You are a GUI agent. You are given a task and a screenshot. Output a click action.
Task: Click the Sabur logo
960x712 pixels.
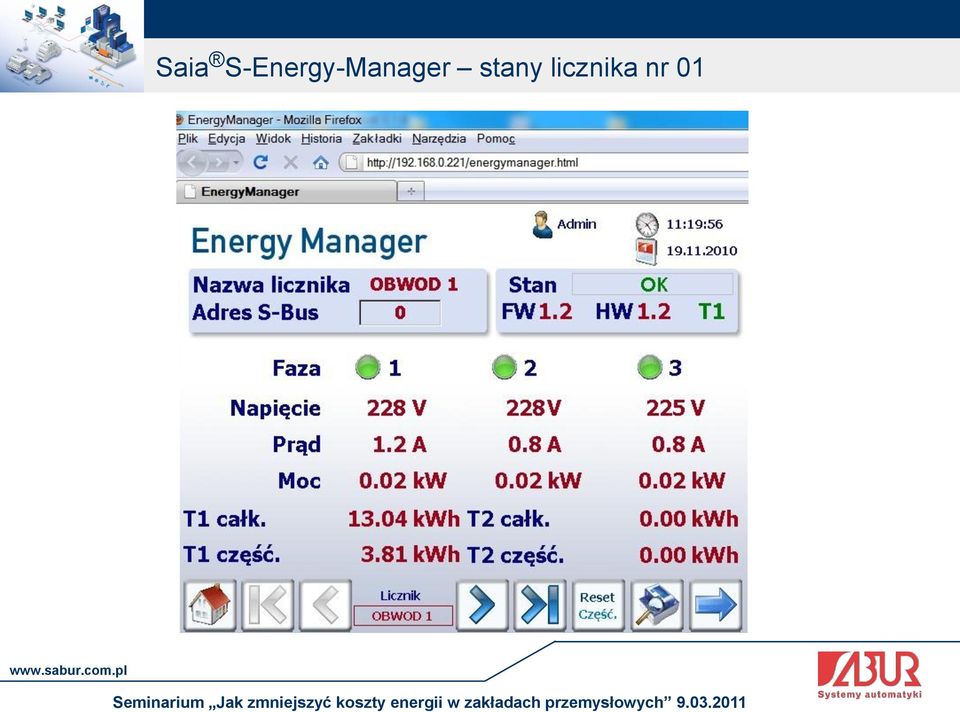[869, 675]
